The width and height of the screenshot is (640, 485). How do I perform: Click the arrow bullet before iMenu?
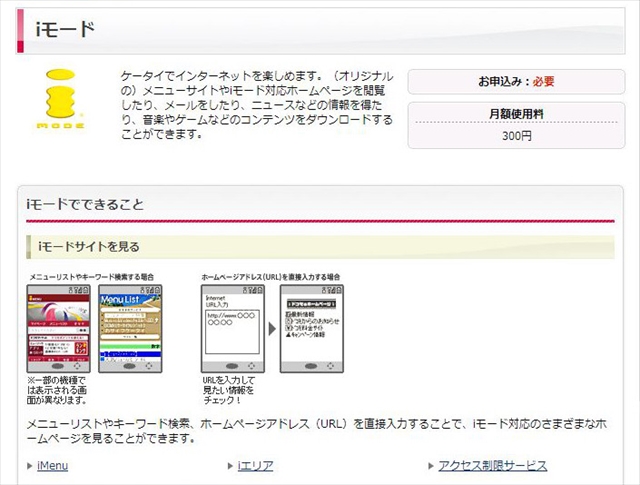(29, 466)
